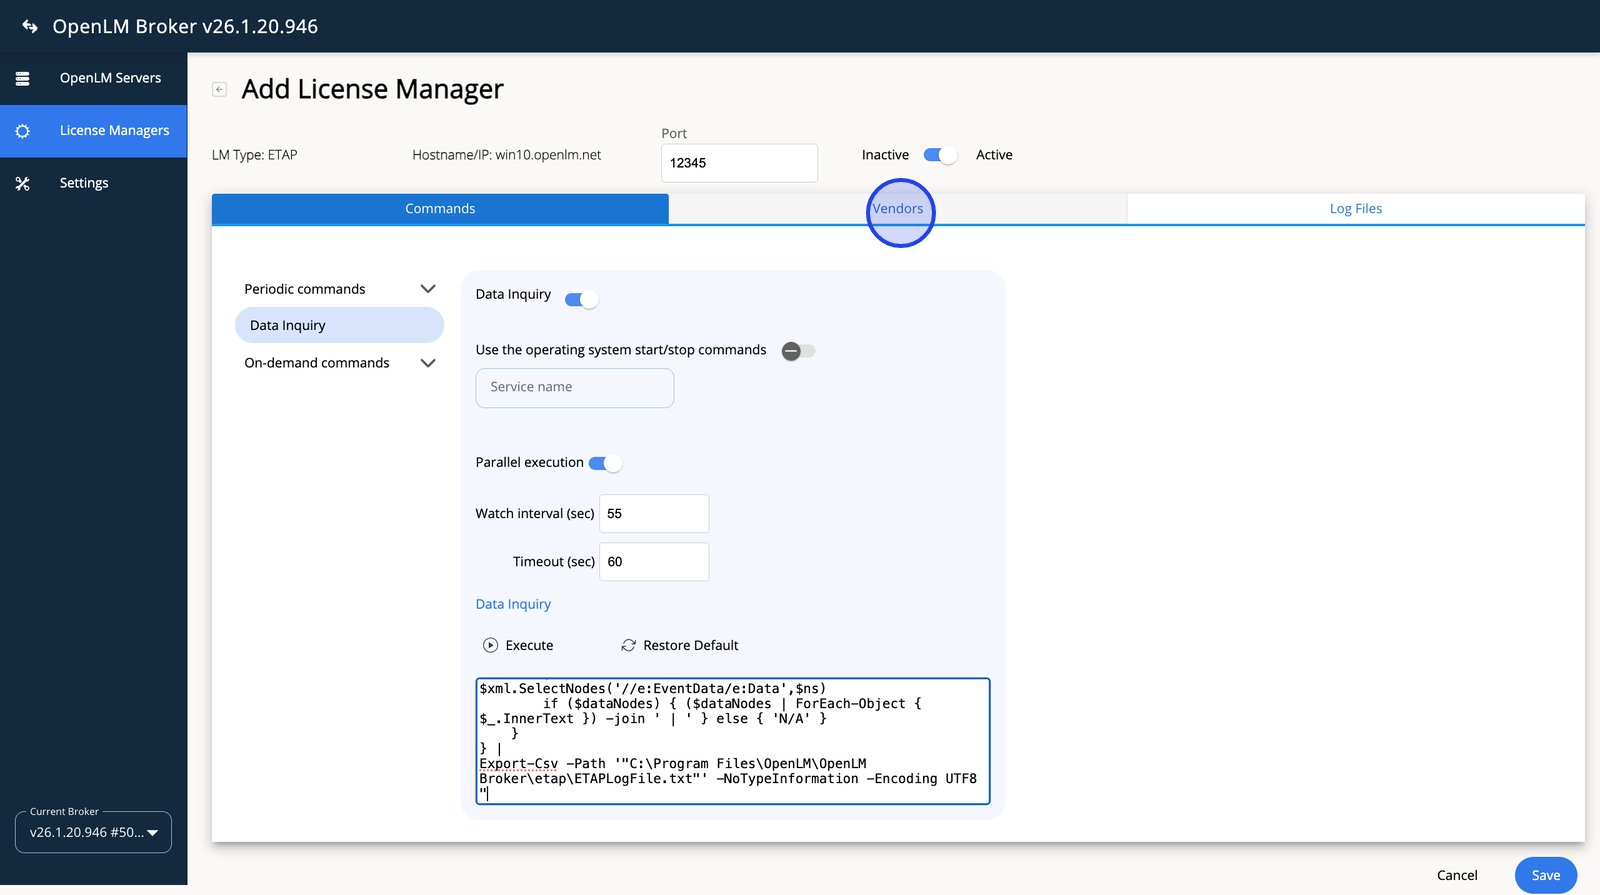Click the blue Data Inquiry link
1600x895 pixels.
tap(513, 604)
